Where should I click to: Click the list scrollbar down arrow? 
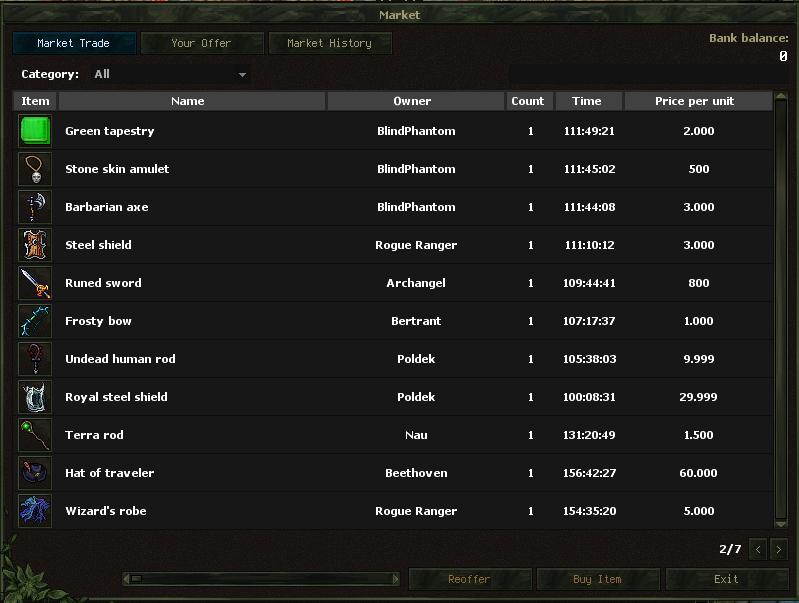coord(781,523)
